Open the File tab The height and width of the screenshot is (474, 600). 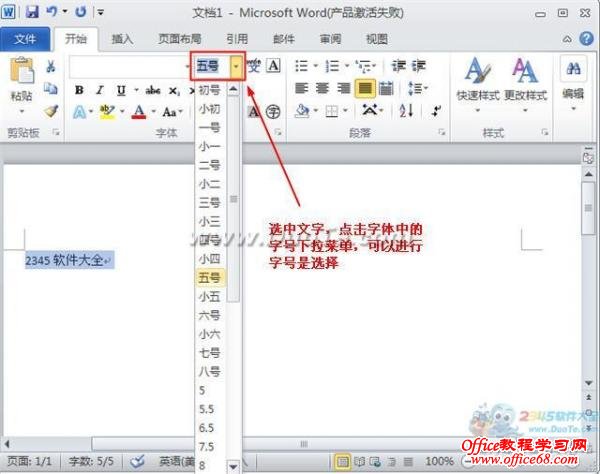click(24, 39)
